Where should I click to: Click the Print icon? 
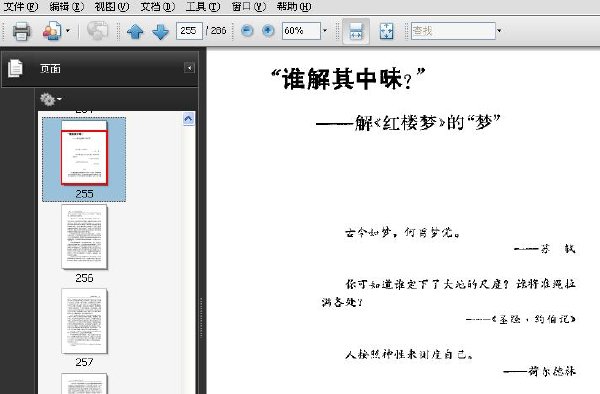tap(21, 31)
